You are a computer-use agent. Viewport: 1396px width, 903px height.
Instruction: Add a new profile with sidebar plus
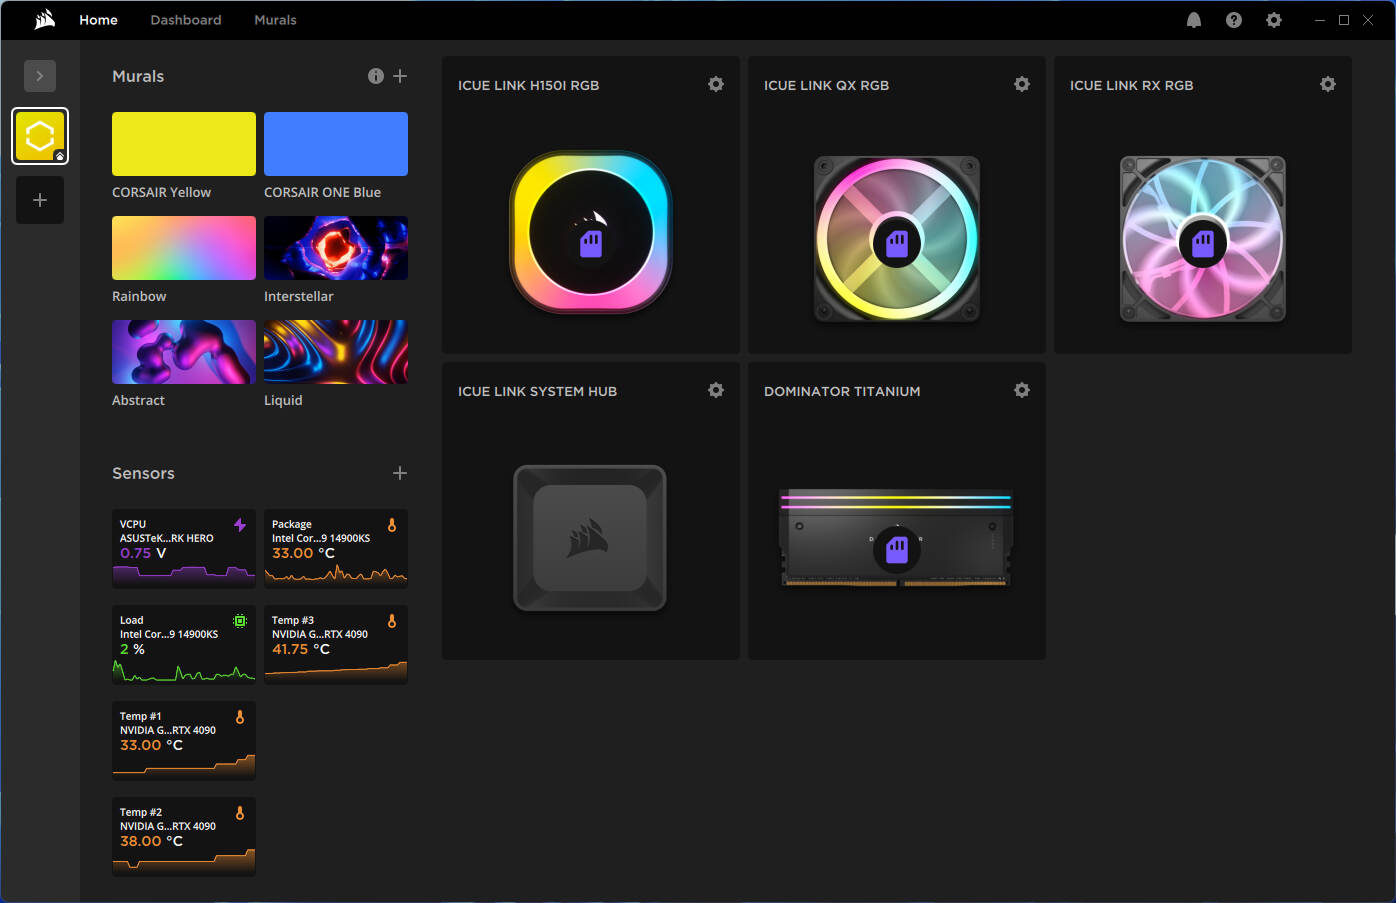[40, 200]
